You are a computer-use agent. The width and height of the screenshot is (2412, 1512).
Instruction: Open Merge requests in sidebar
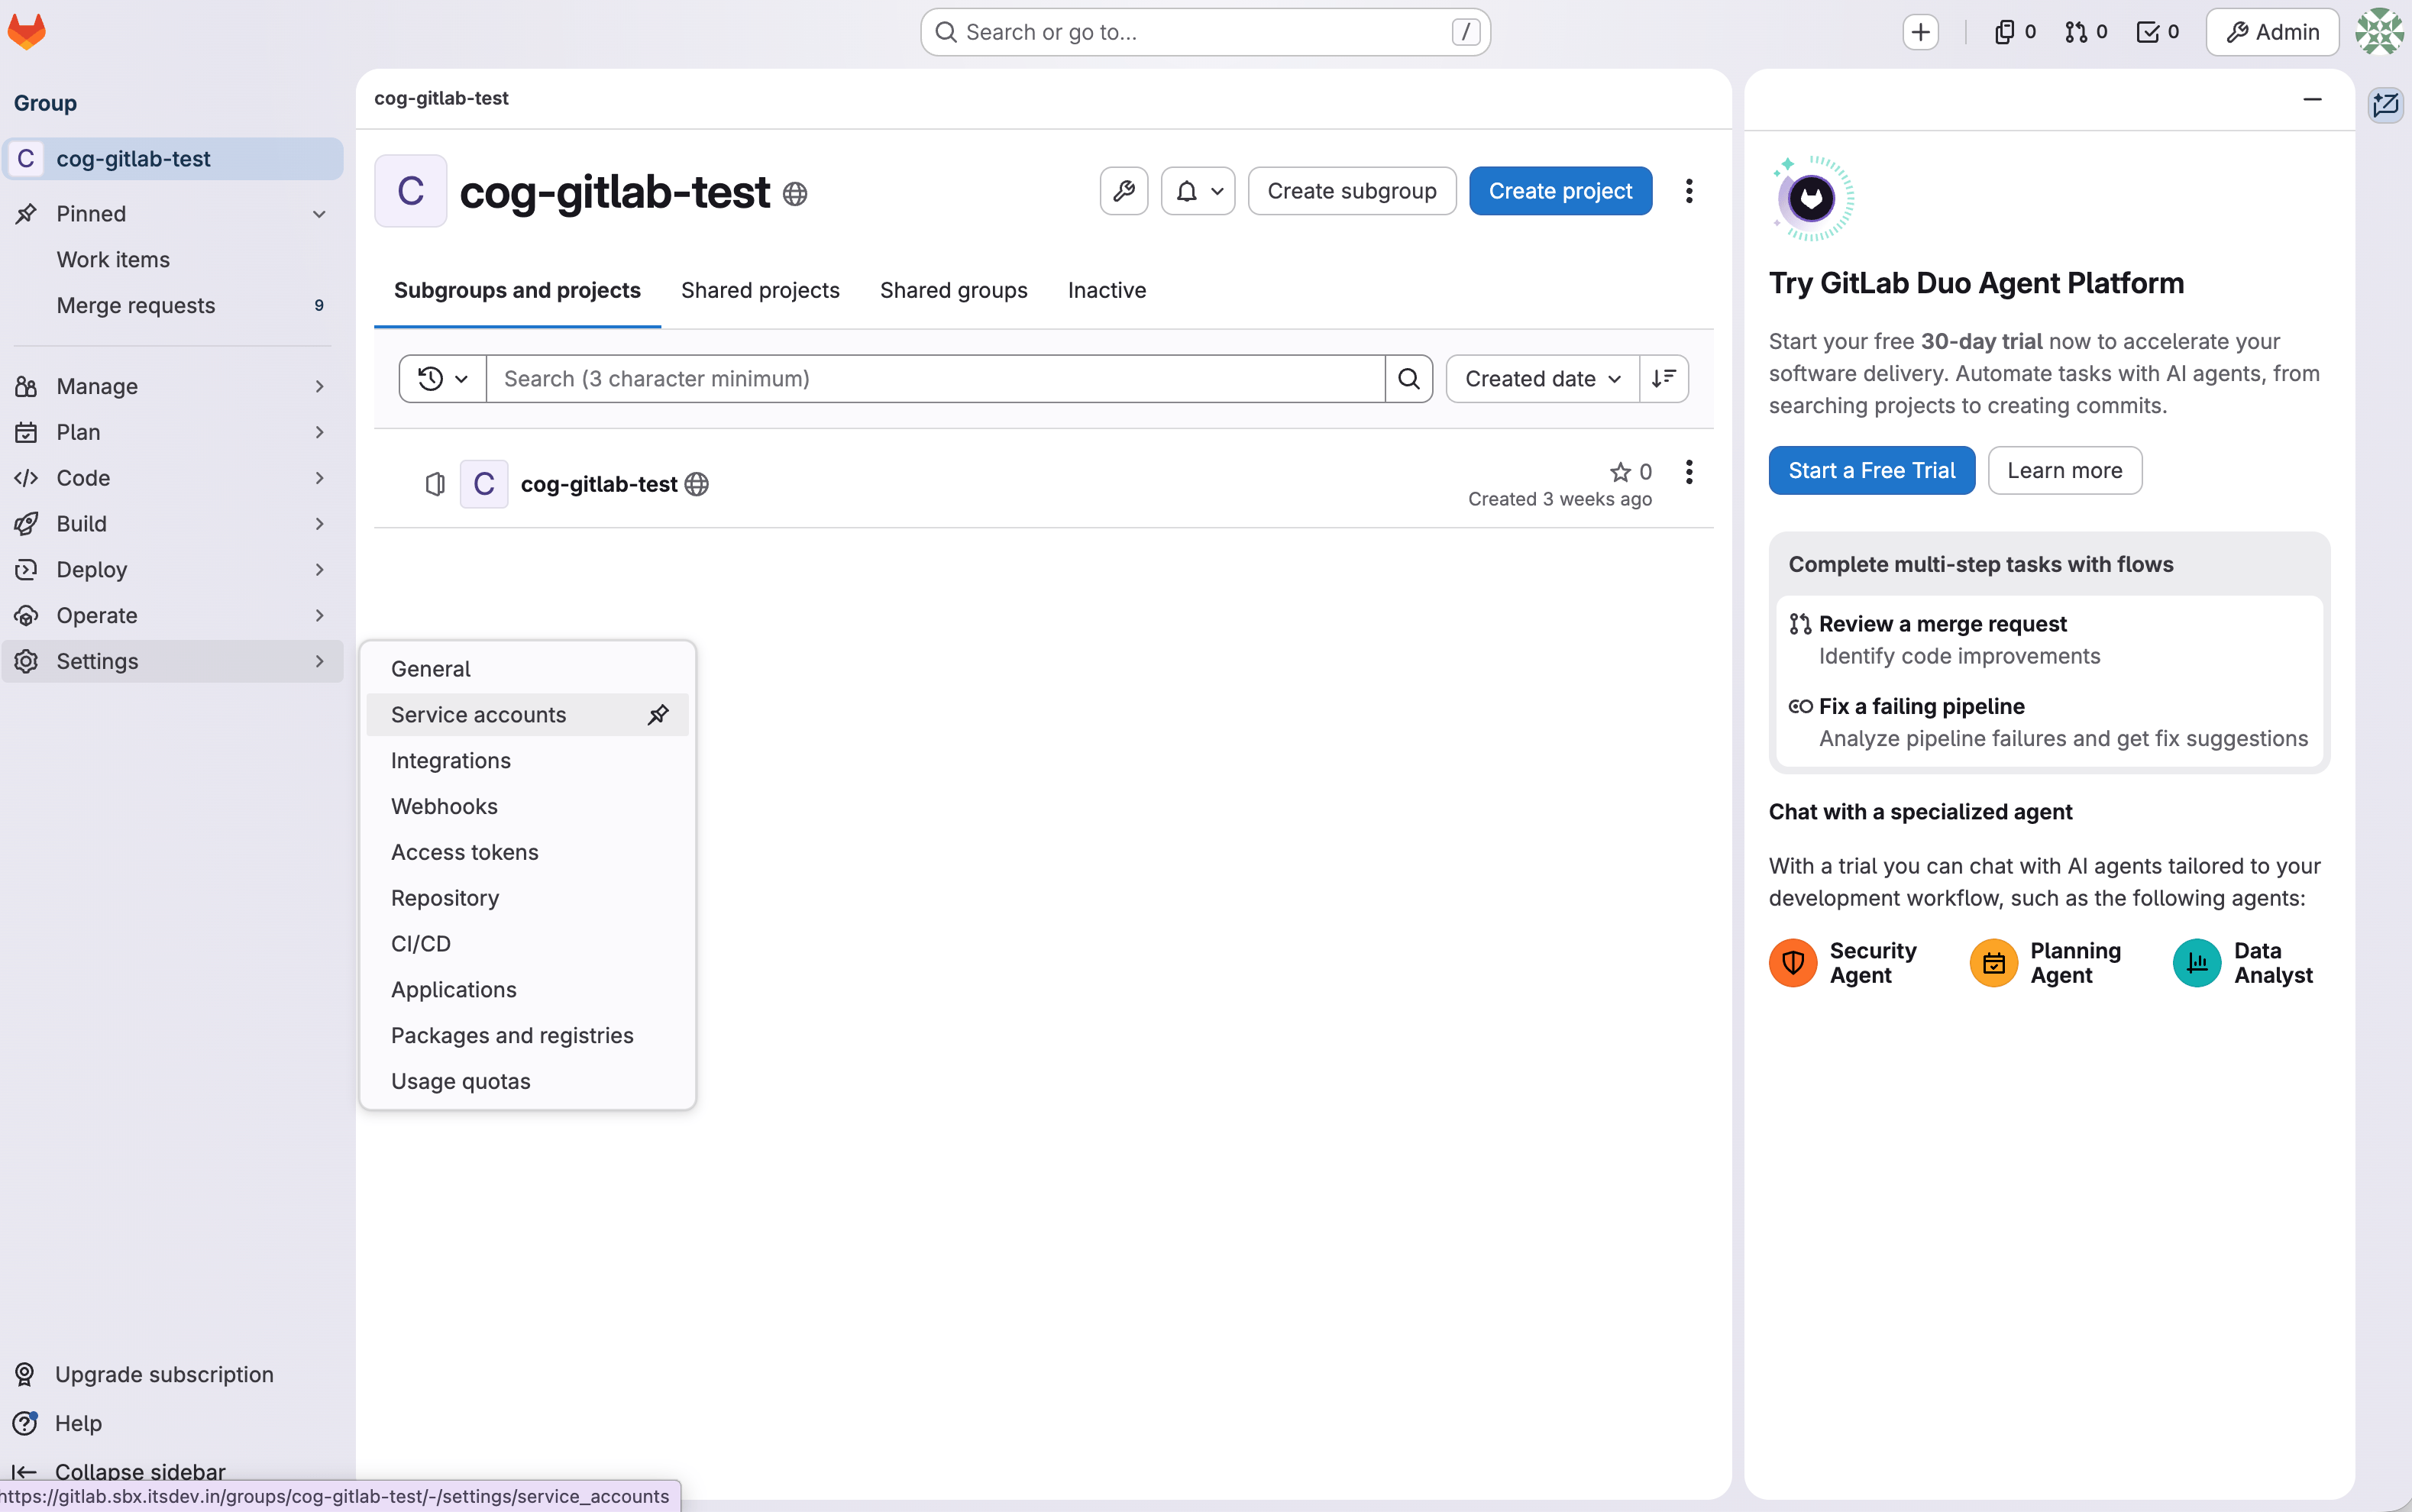coord(173,306)
